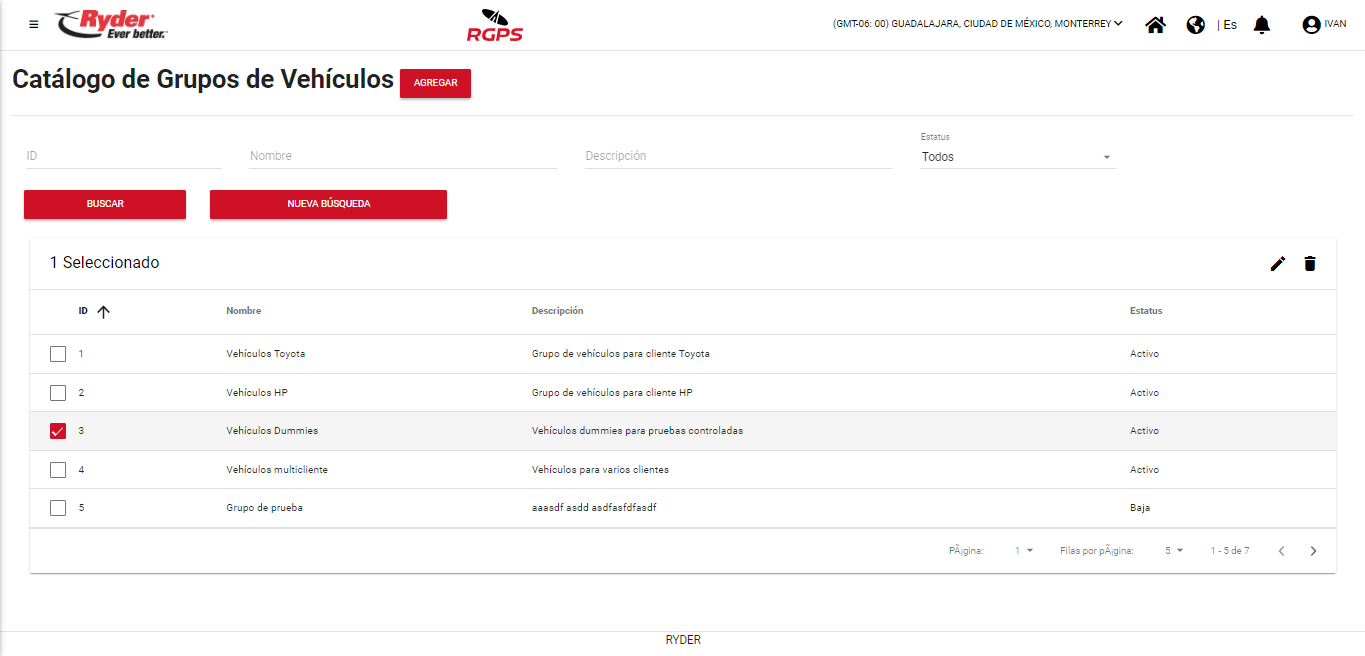Check the Vehículos Toyota row checkbox
This screenshot has width=1365, height=656.
58,354
